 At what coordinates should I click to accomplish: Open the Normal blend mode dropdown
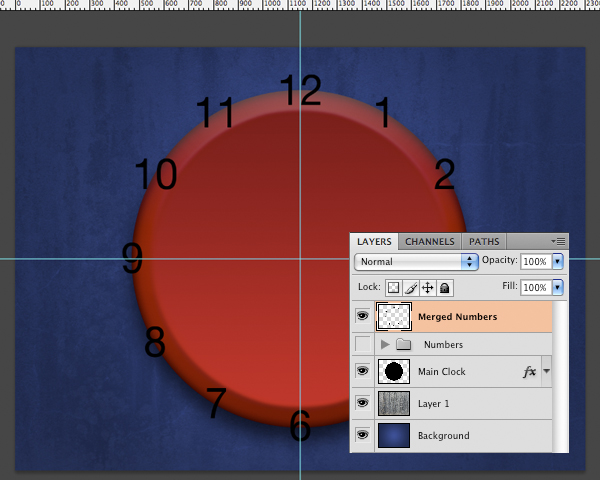pyautogui.click(x=416, y=261)
